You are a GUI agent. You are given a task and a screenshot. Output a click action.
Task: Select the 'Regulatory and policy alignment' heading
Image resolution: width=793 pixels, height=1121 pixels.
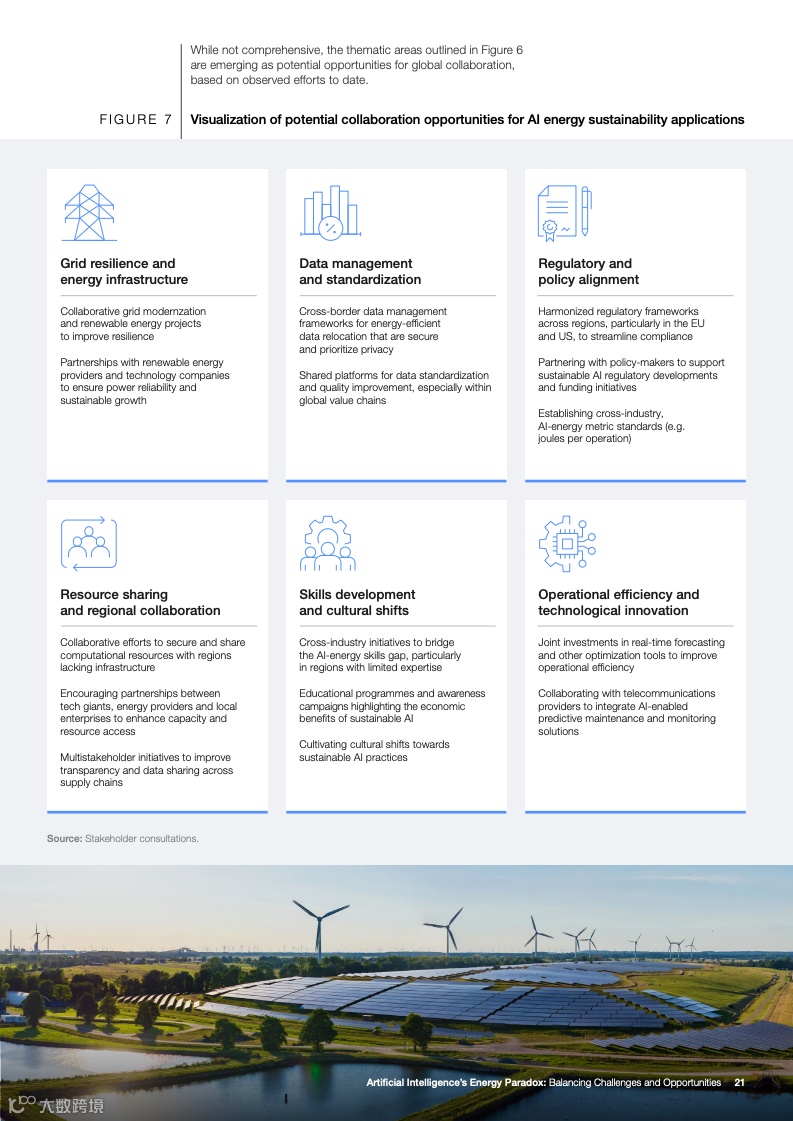point(588,272)
